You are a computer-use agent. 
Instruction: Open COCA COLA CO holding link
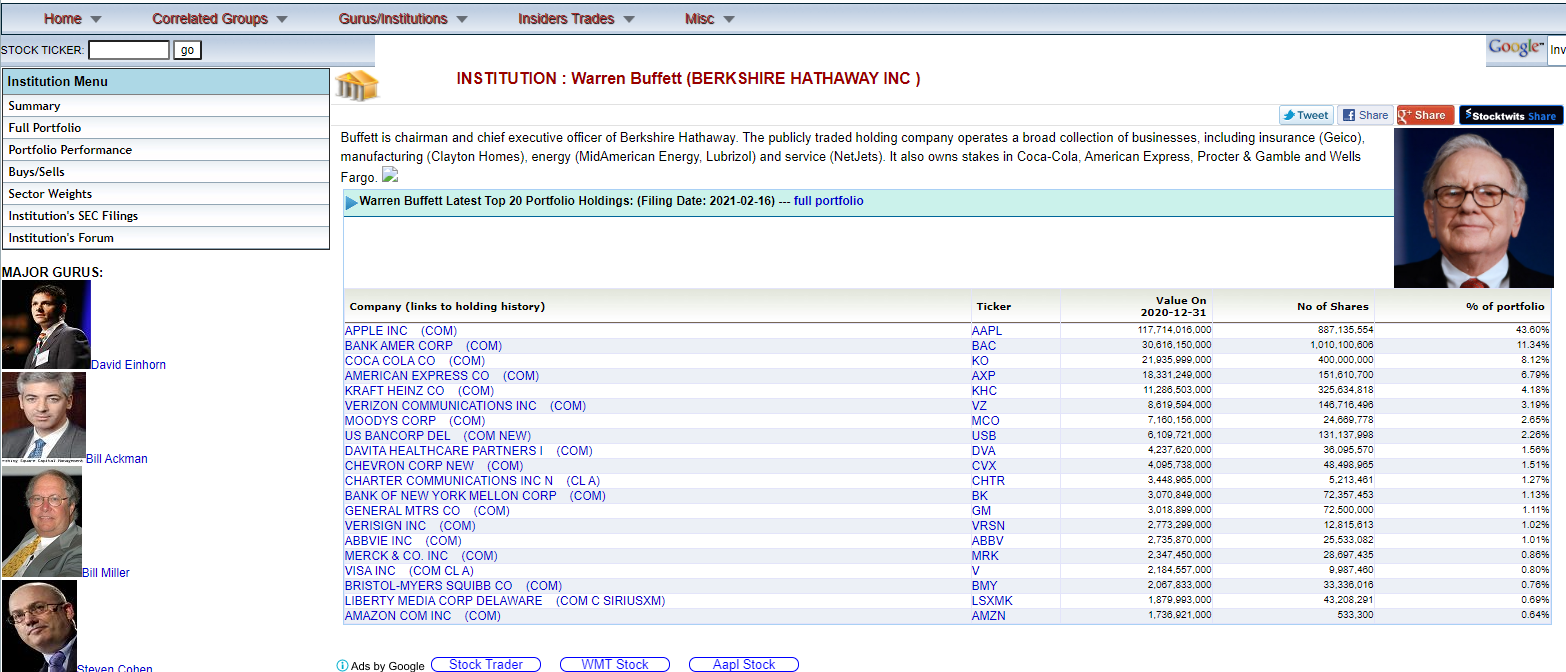click(x=415, y=361)
